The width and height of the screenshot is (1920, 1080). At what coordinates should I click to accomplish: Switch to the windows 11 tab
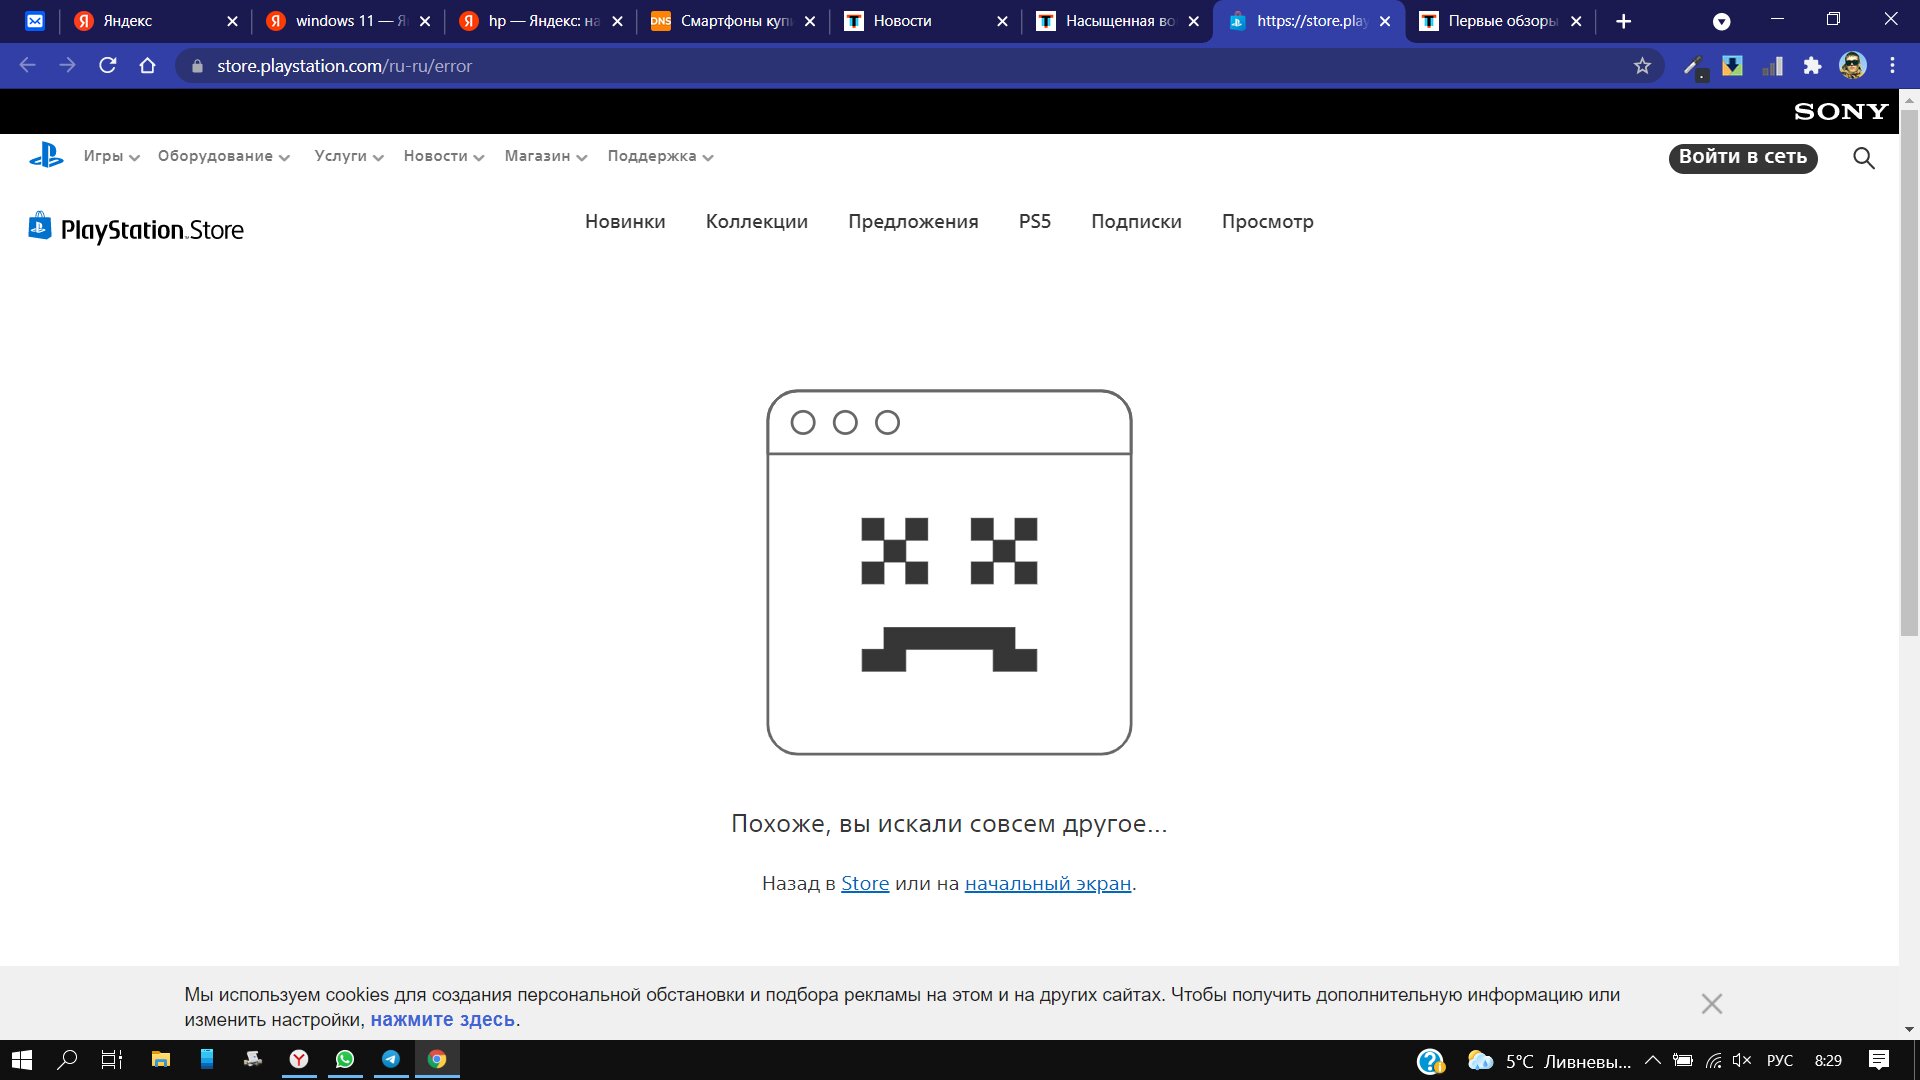point(349,21)
